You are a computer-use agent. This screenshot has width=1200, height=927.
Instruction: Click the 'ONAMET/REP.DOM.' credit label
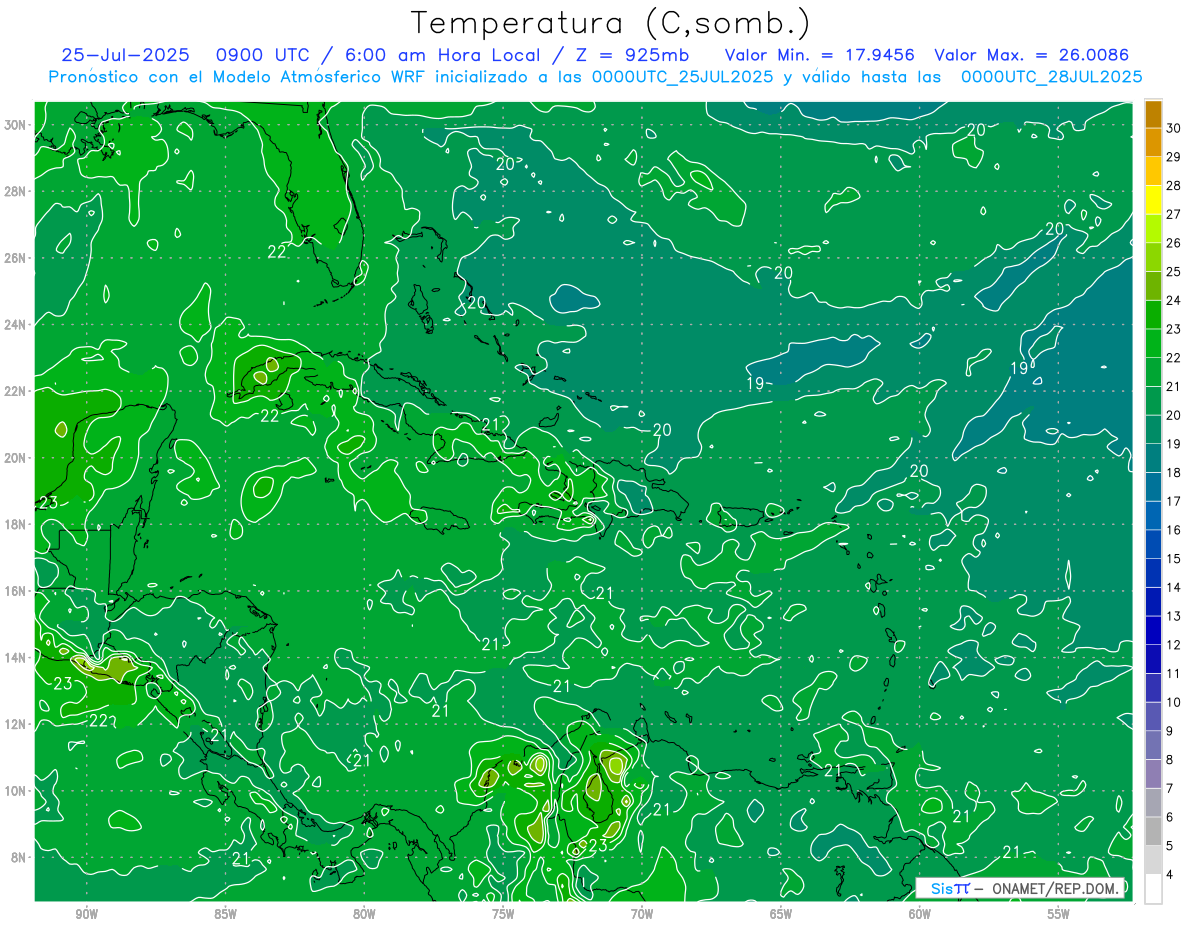(1055, 888)
